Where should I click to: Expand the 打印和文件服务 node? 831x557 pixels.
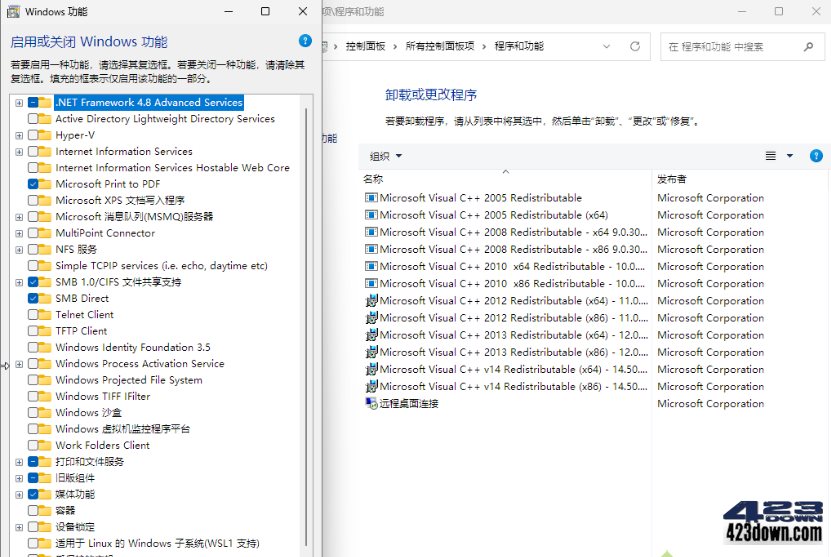[x=19, y=462]
